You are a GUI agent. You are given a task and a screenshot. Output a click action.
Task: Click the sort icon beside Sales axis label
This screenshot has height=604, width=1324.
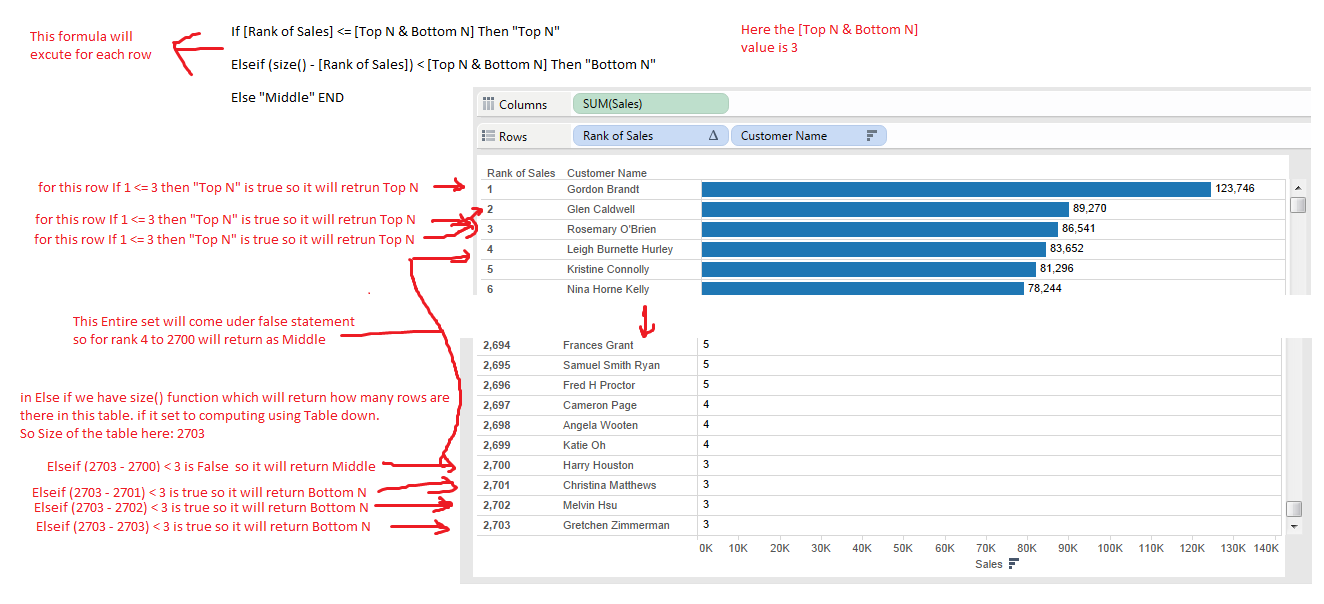click(x=1013, y=564)
